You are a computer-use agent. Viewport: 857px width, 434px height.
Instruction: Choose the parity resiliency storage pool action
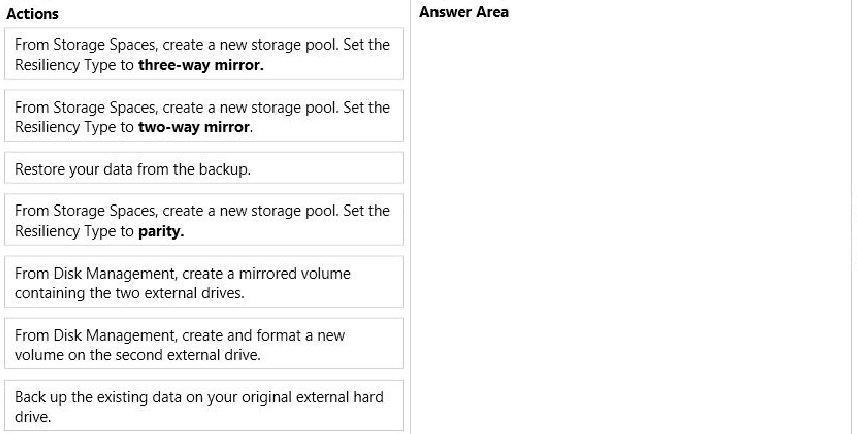[204, 220]
